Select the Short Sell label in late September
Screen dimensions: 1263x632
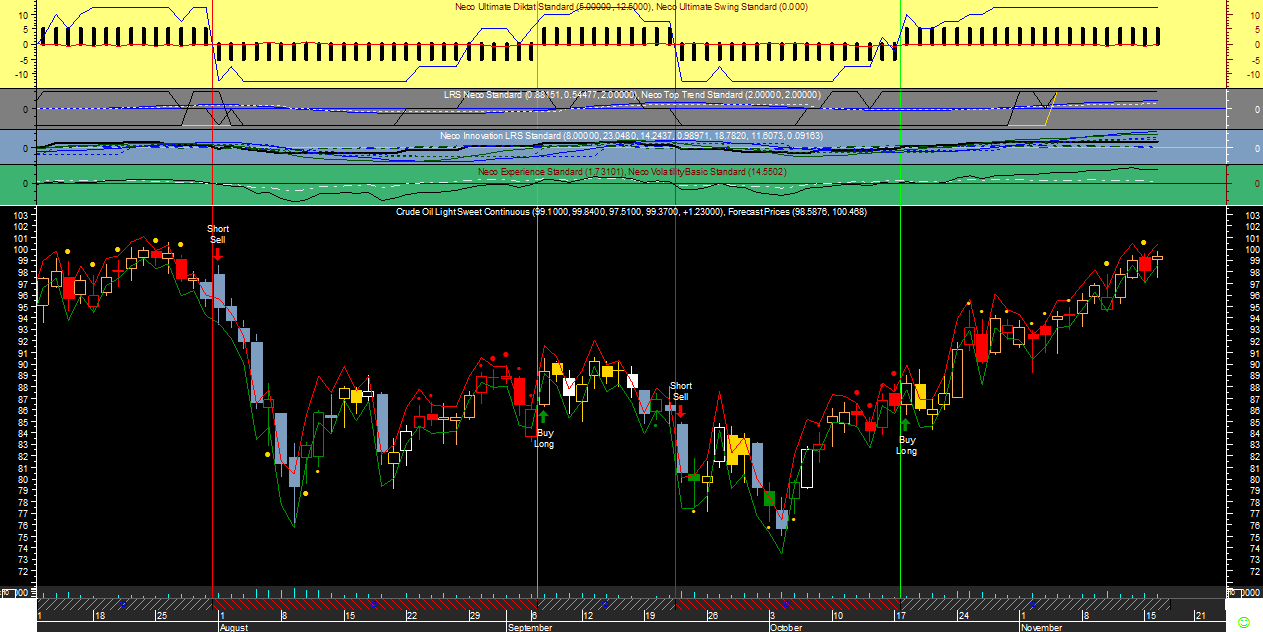pyautogui.click(x=681, y=391)
